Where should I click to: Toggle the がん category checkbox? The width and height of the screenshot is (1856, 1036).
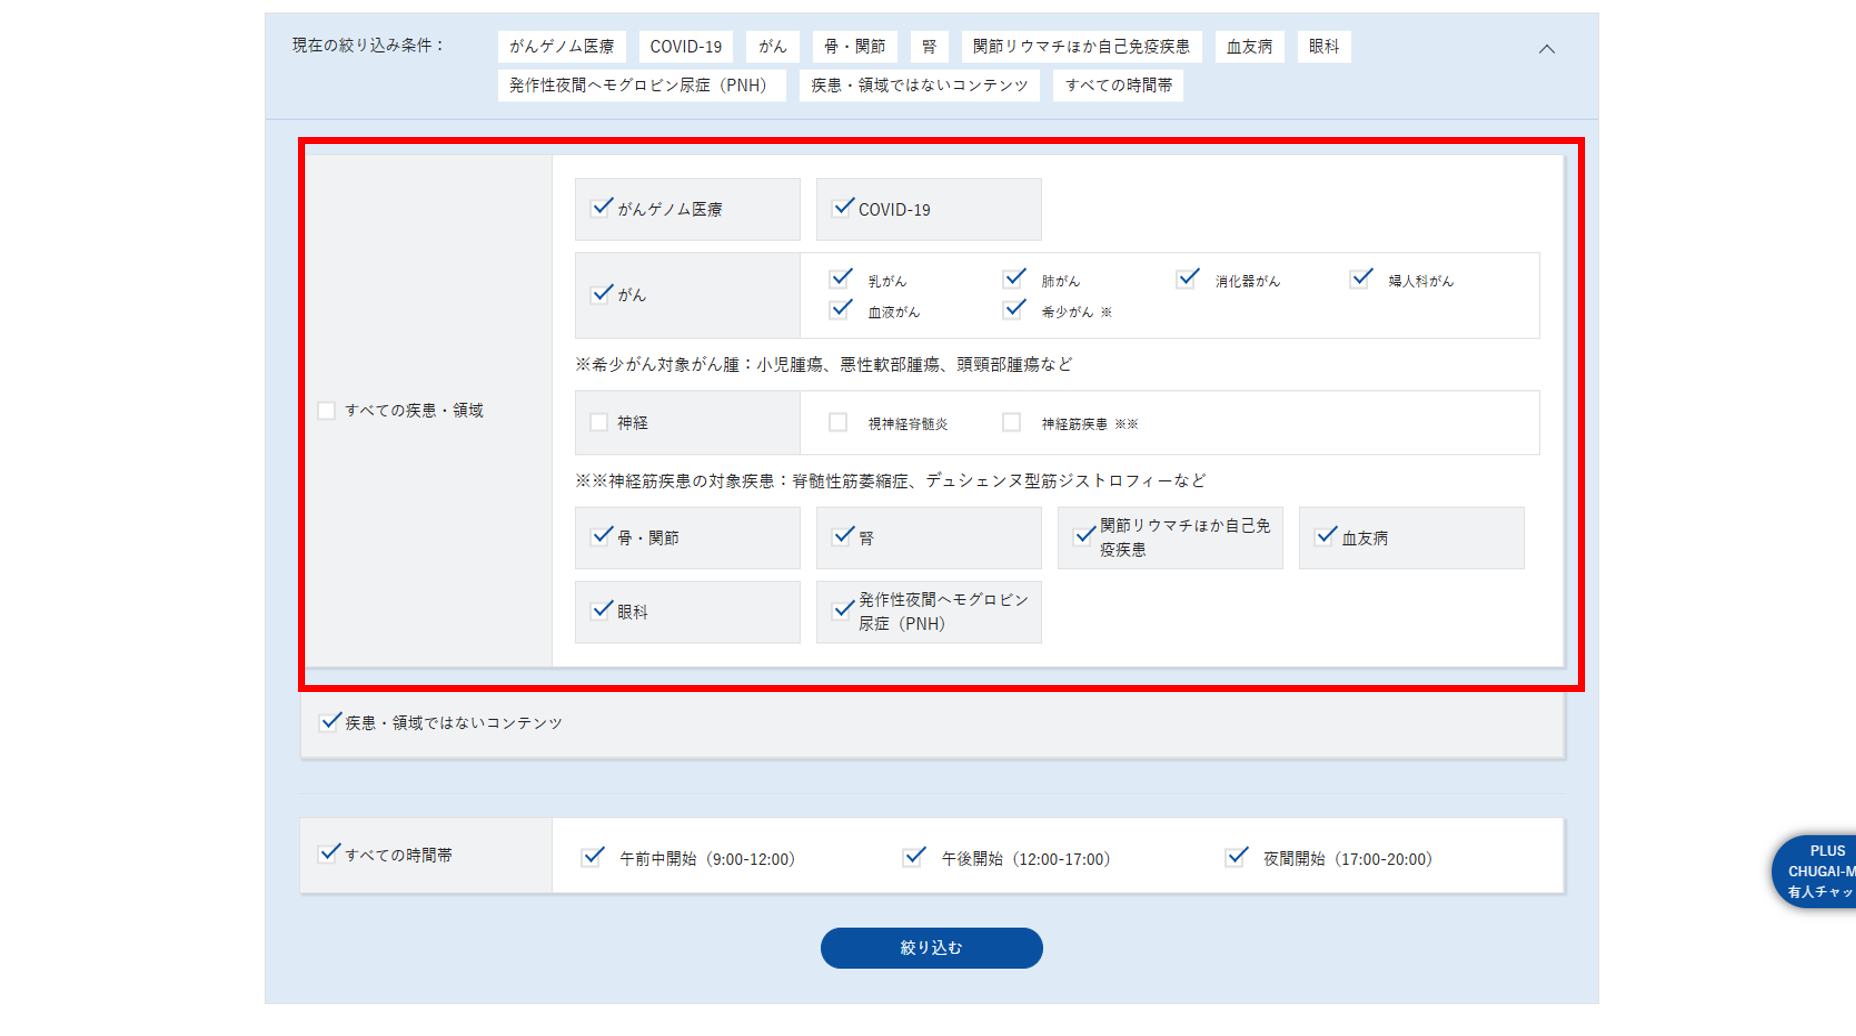coord(601,294)
